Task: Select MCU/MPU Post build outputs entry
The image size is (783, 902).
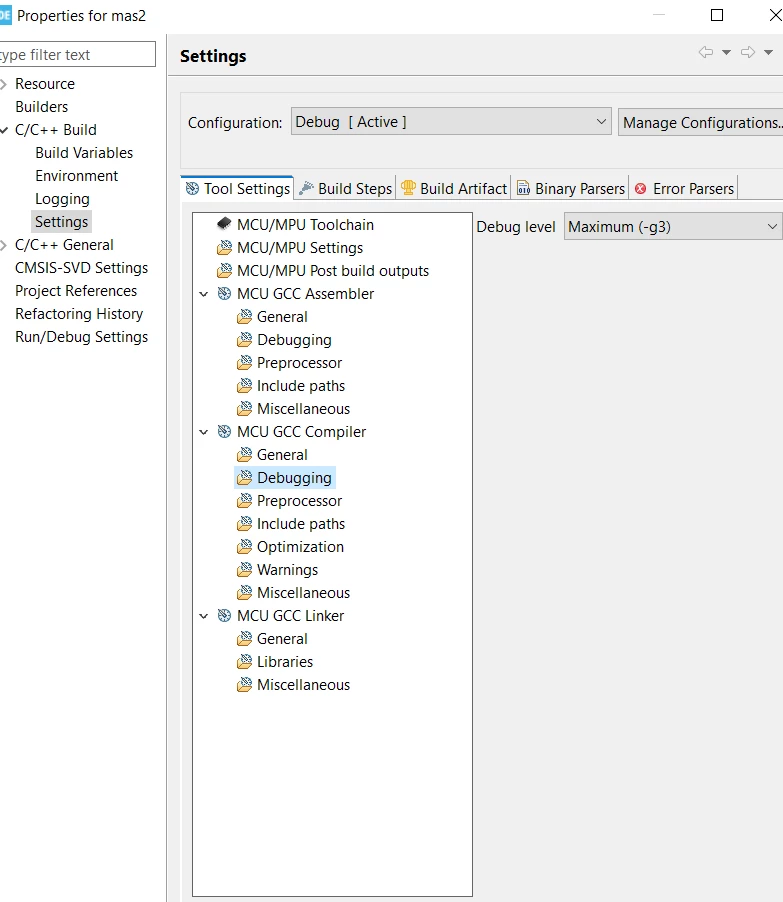Action: coord(333,270)
